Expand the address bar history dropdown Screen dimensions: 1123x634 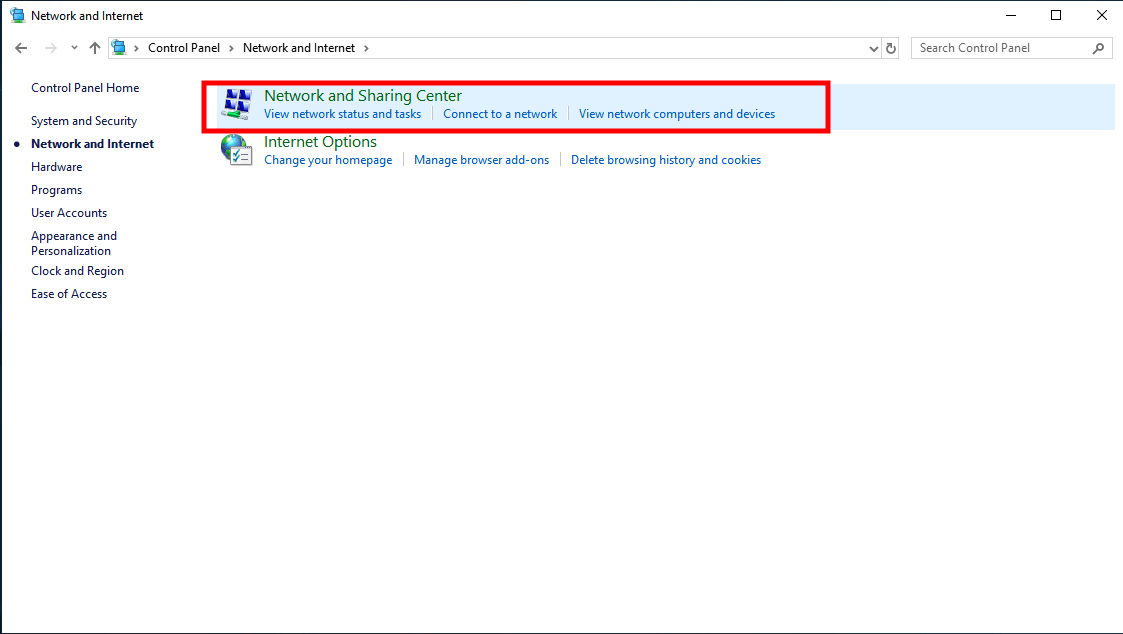[874, 49]
